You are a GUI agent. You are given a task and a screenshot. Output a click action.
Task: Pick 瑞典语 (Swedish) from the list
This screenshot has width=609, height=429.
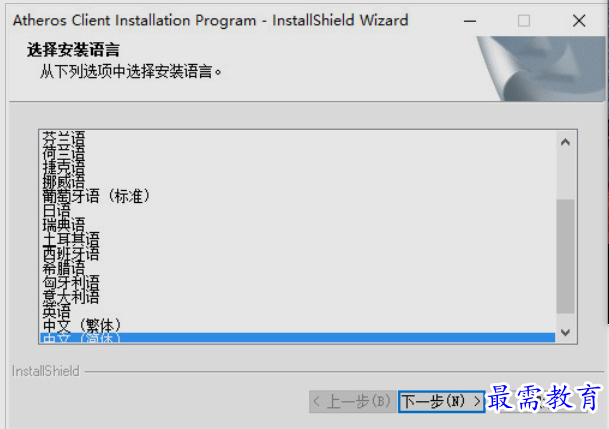pyautogui.click(x=298, y=225)
